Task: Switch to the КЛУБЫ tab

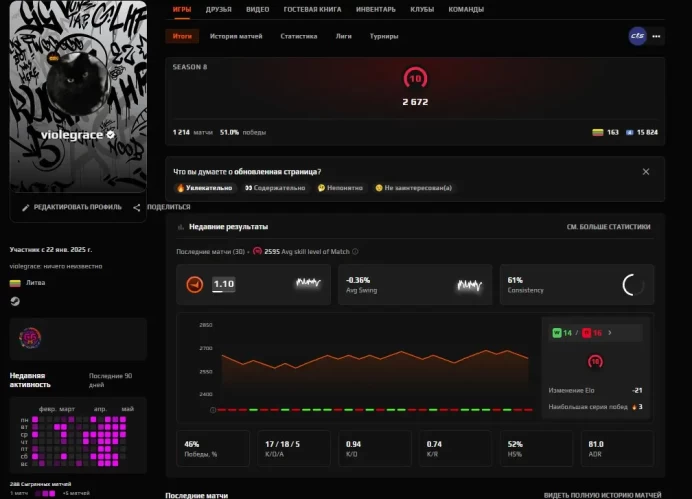Action: 422,9
